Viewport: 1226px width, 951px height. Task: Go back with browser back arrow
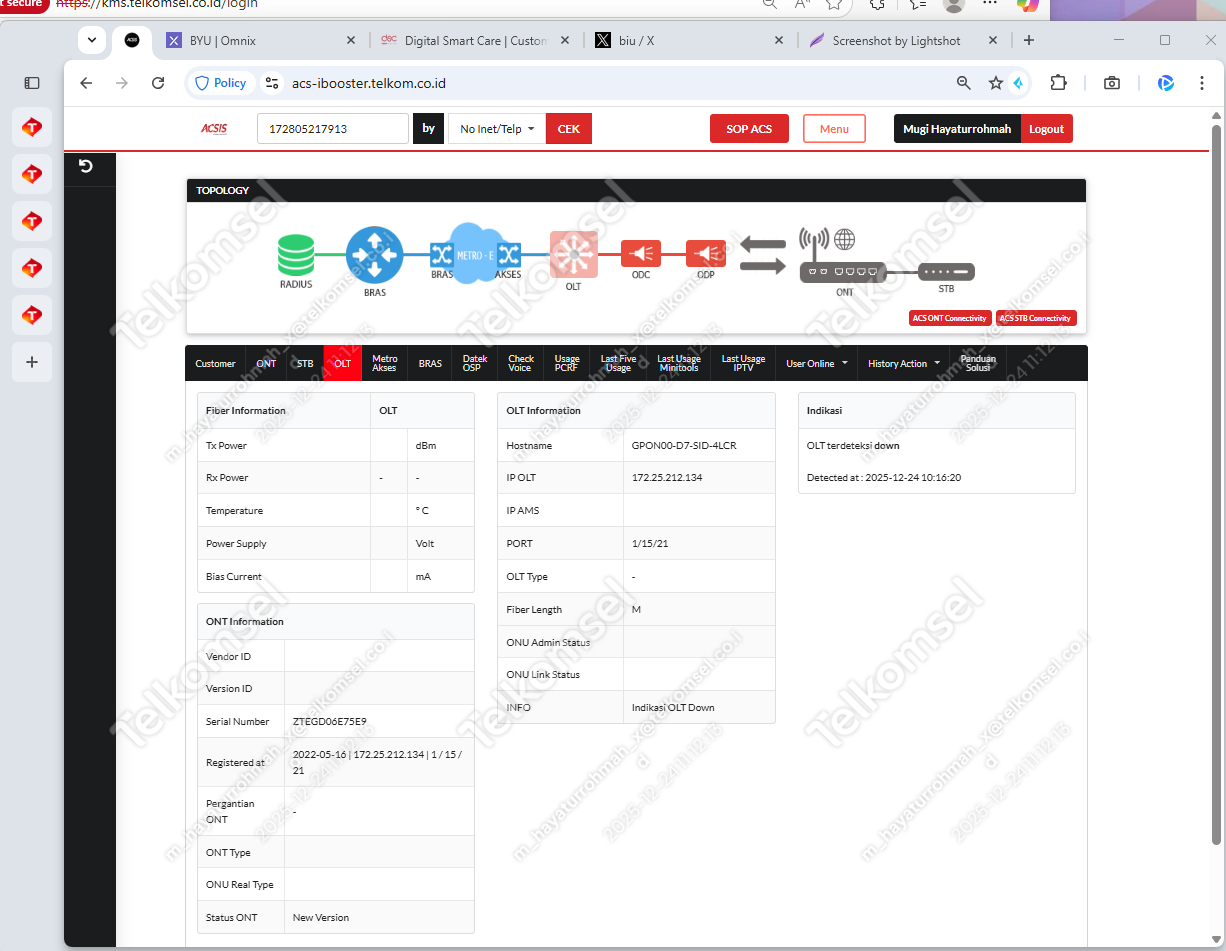(86, 83)
